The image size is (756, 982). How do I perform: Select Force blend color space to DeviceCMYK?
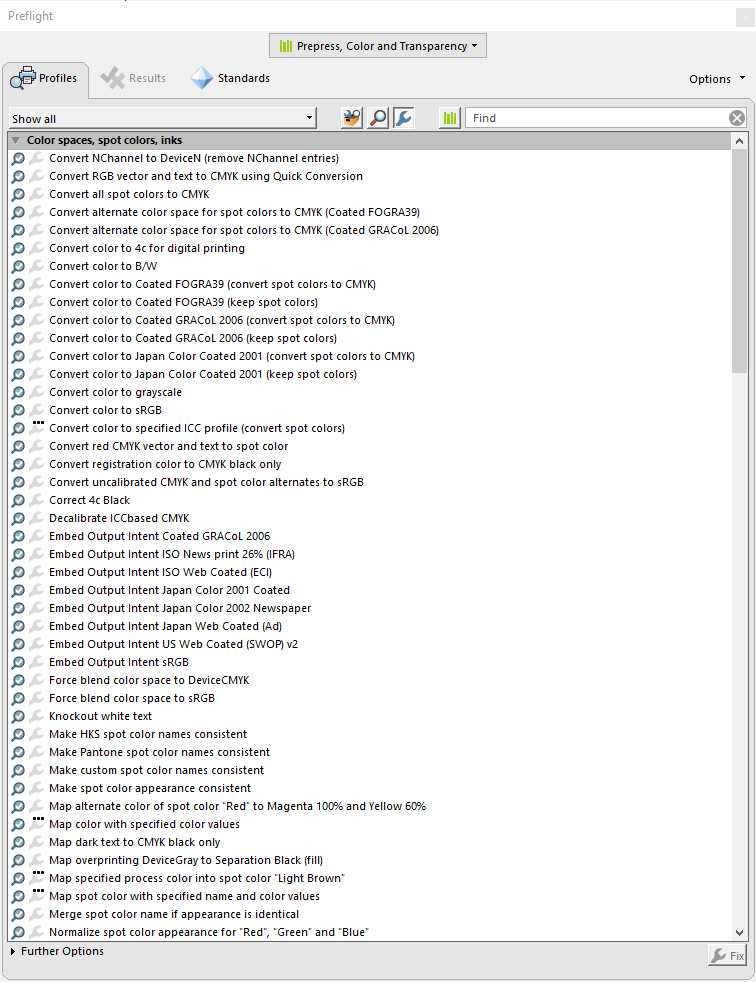[x=149, y=680]
